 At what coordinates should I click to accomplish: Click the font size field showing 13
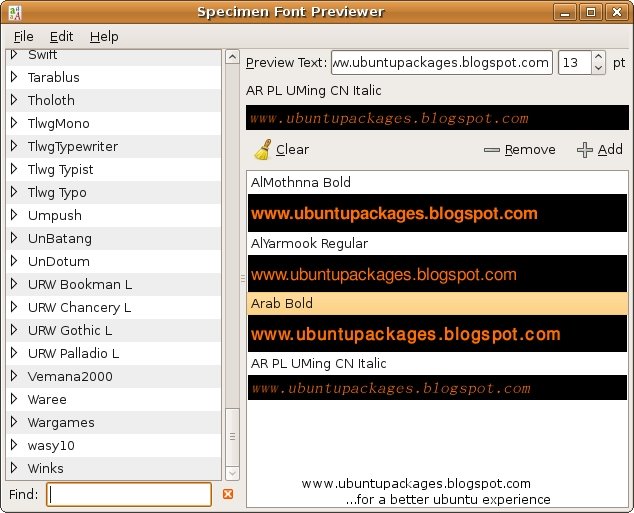pyautogui.click(x=575, y=63)
